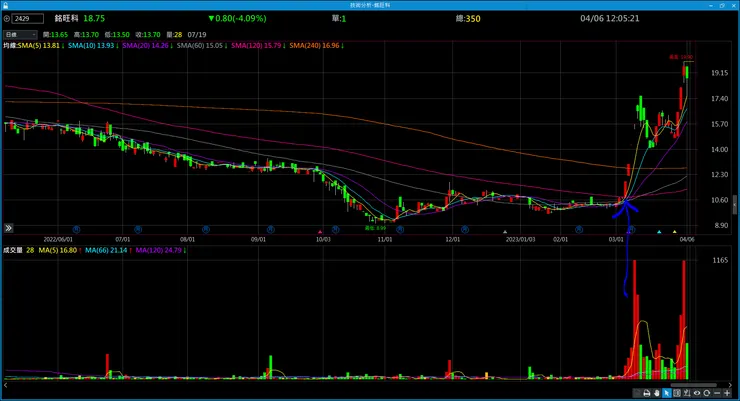Click the stock name 銘旺科
This screenshot has height=401, width=740.
67,18
